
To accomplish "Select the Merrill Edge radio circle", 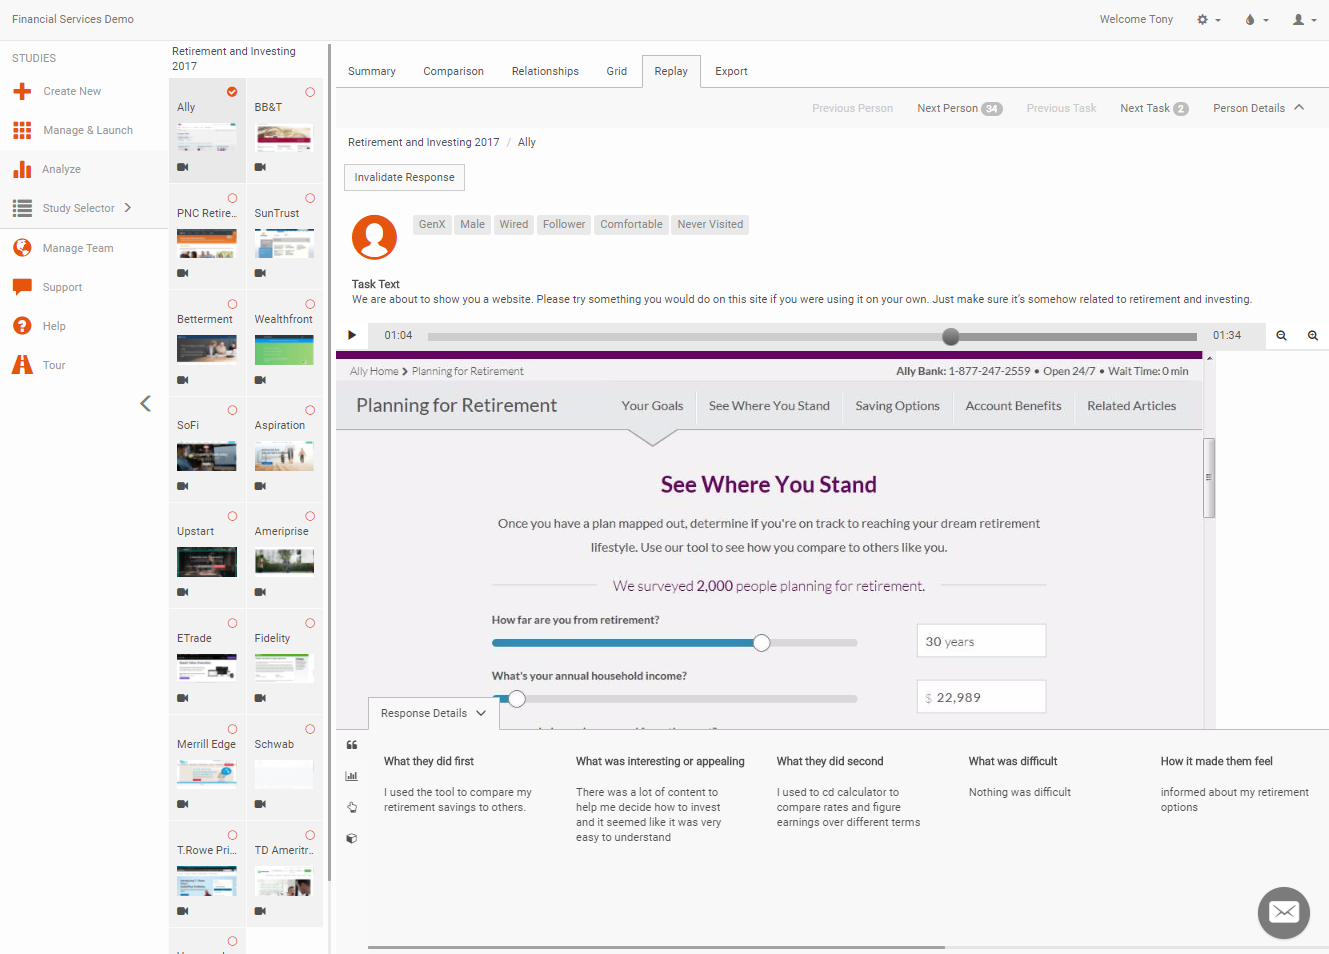I will click(232, 729).
